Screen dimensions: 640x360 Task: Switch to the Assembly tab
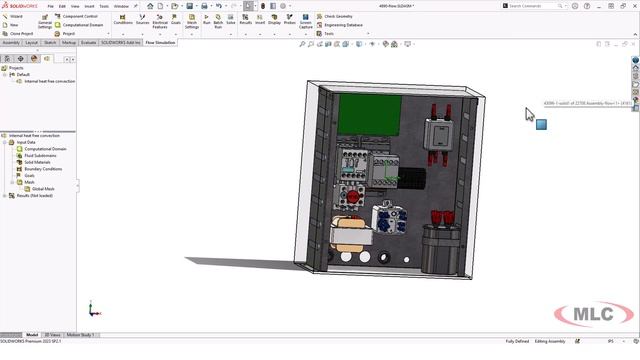pyautogui.click(x=11, y=42)
